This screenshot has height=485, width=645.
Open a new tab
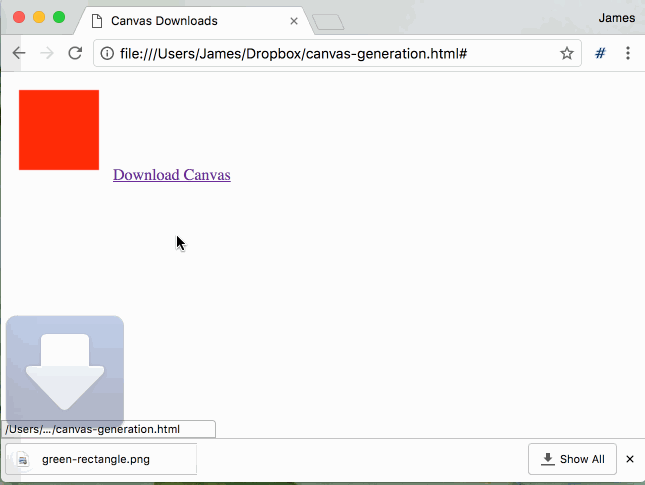tap(328, 22)
